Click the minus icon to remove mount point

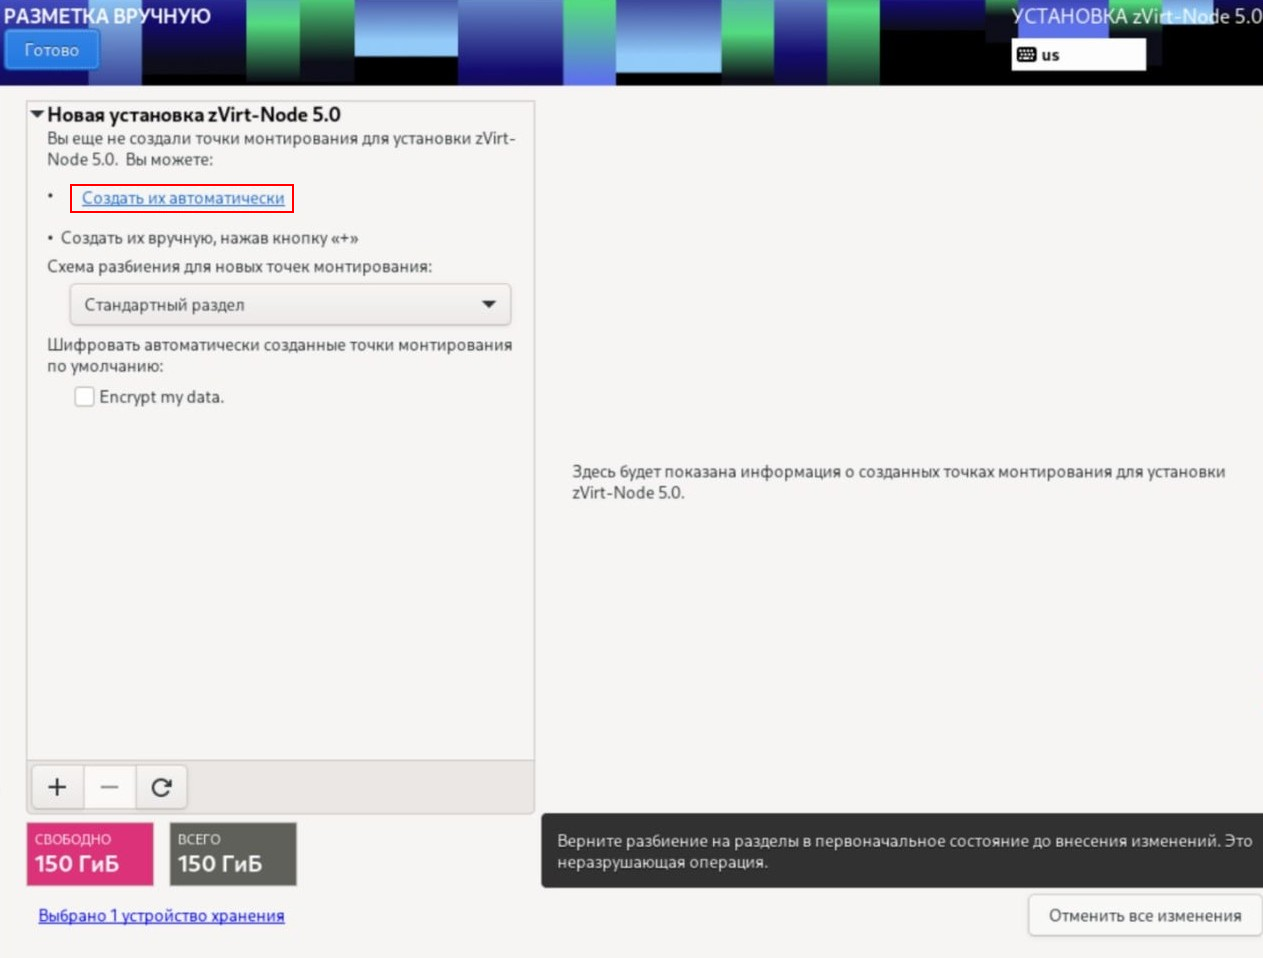click(110, 787)
